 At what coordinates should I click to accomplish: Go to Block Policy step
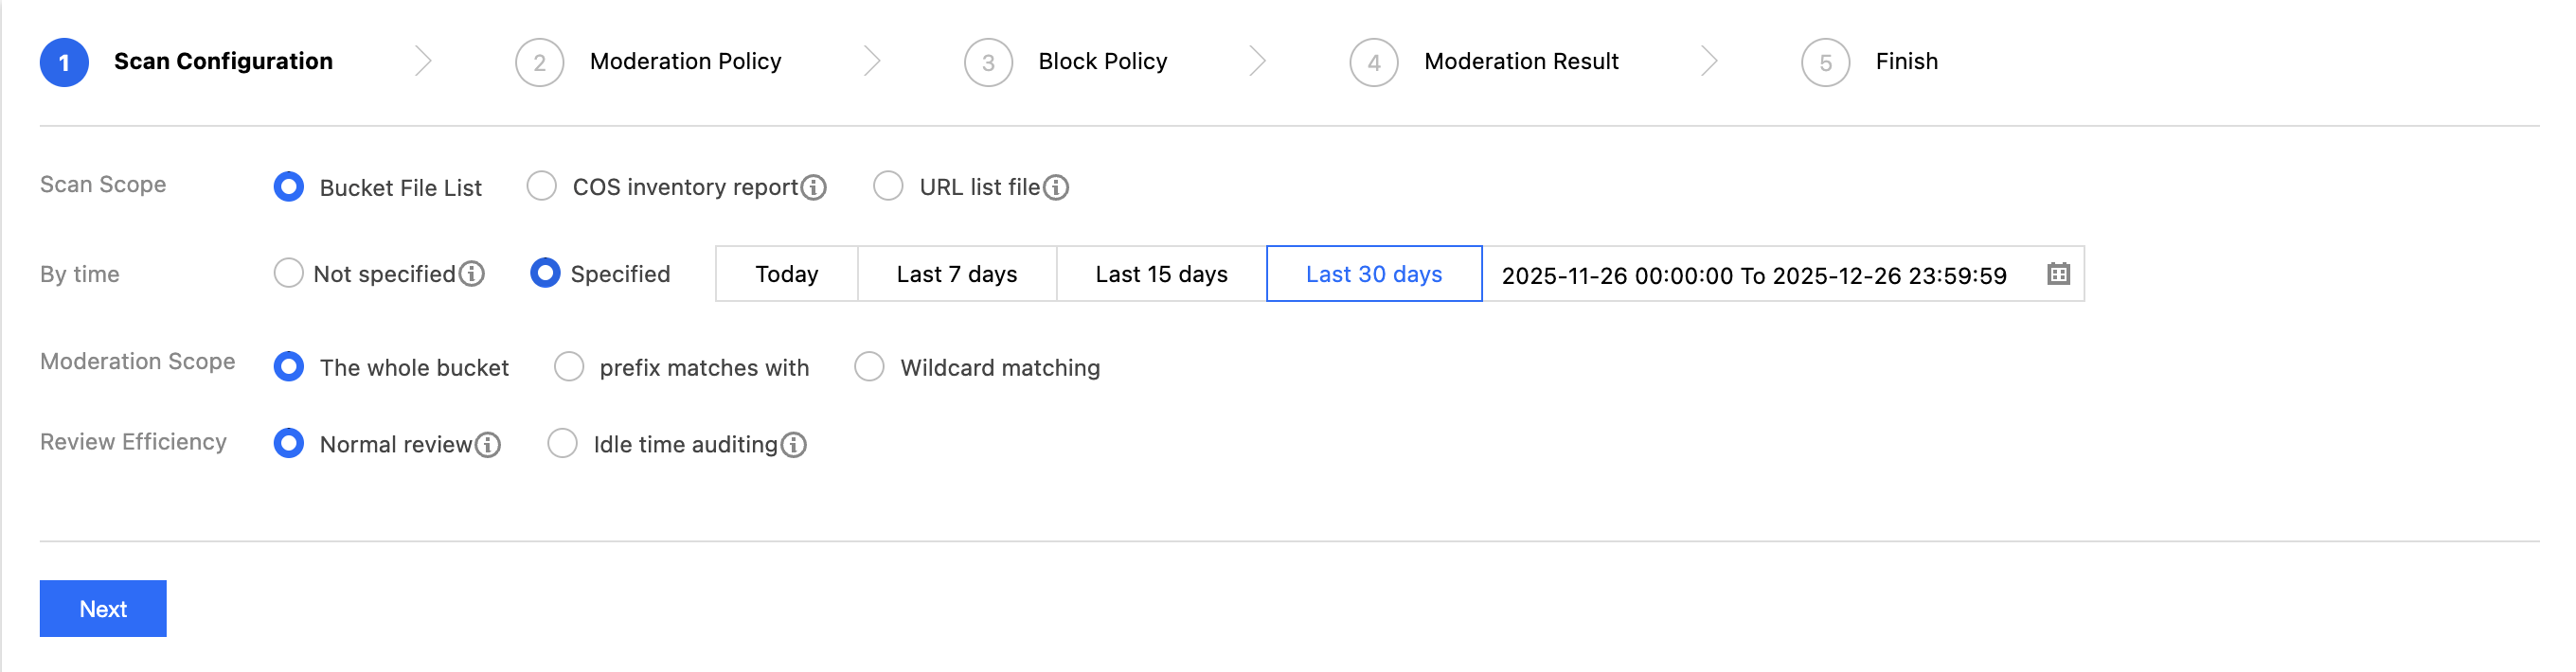1102,62
